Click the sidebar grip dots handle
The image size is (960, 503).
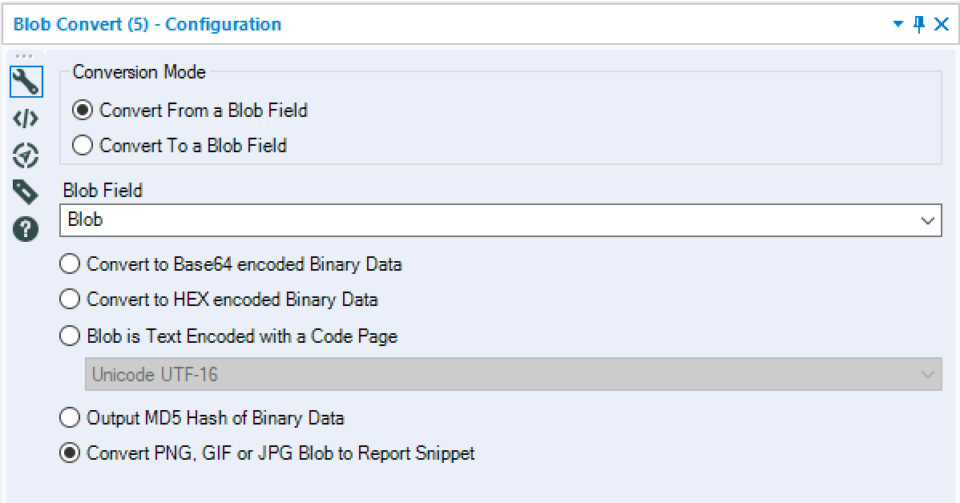(x=25, y=57)
